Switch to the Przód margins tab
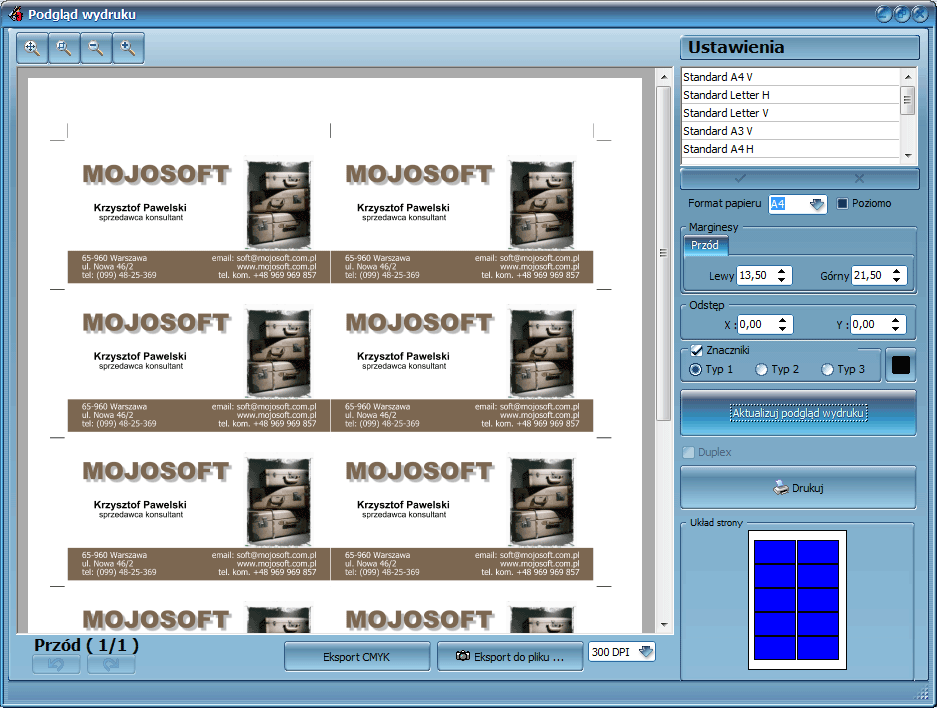This screenshot has height=708, width=937. point(705,245)
